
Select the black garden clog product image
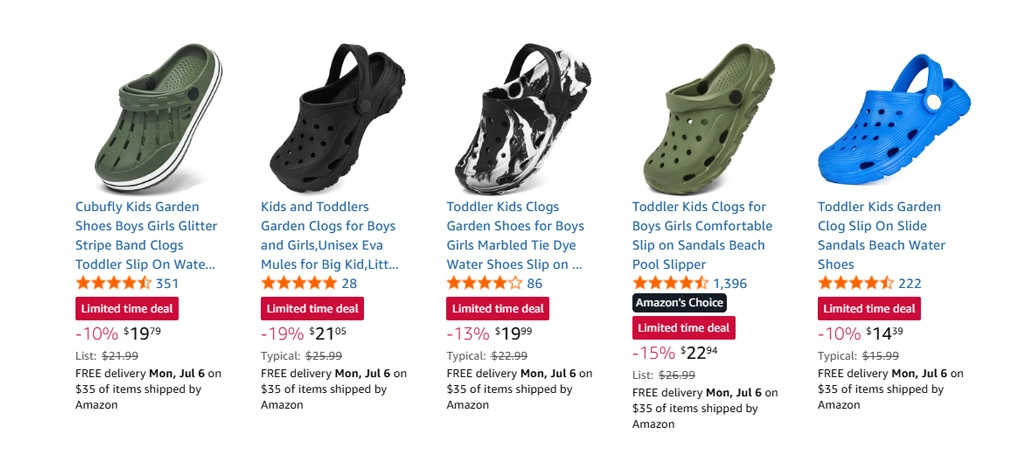point(337,118)
